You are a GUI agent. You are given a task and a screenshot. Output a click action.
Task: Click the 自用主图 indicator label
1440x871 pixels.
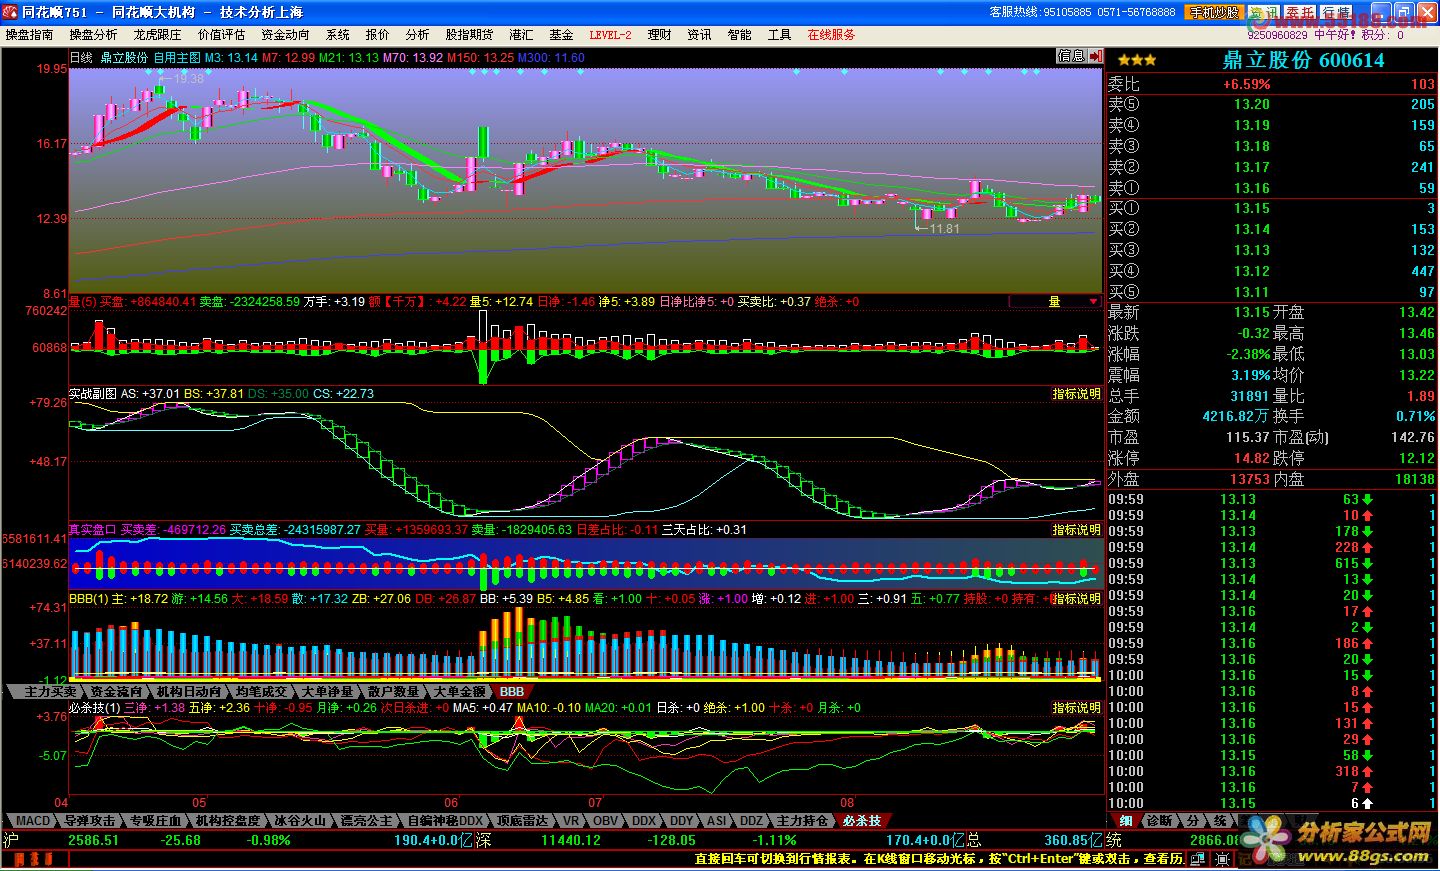click(x=177, y=58)
